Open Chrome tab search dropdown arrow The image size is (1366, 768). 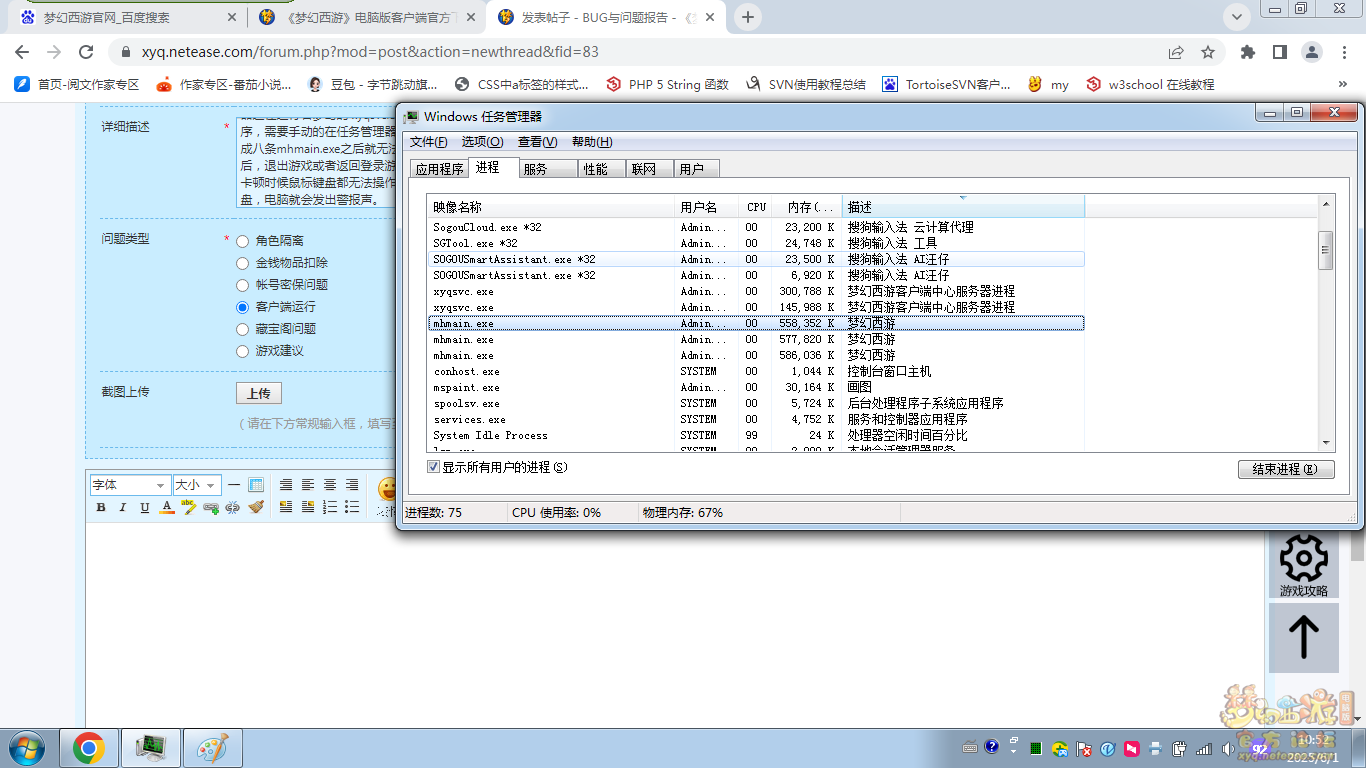1237,17
